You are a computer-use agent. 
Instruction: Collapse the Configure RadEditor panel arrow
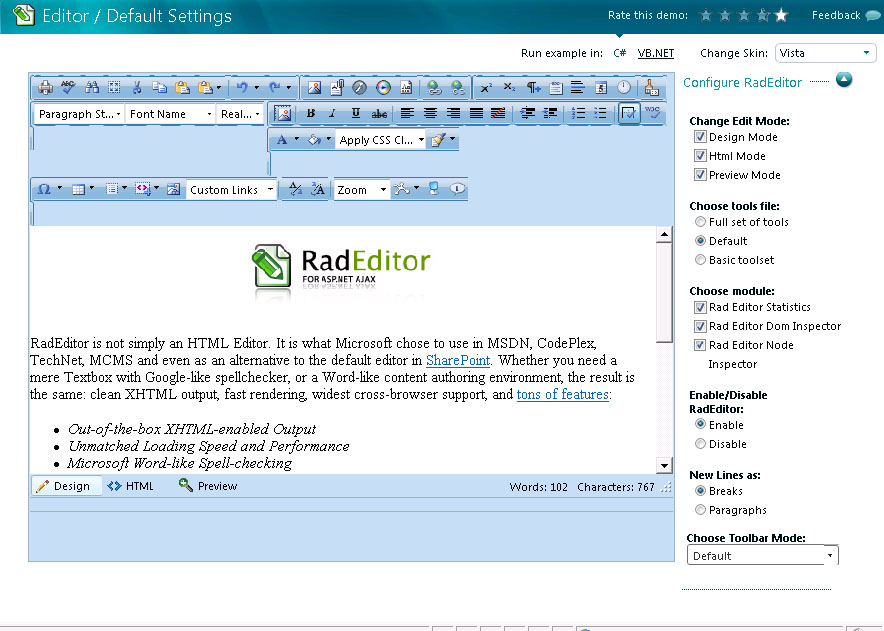tap(843, 80)
